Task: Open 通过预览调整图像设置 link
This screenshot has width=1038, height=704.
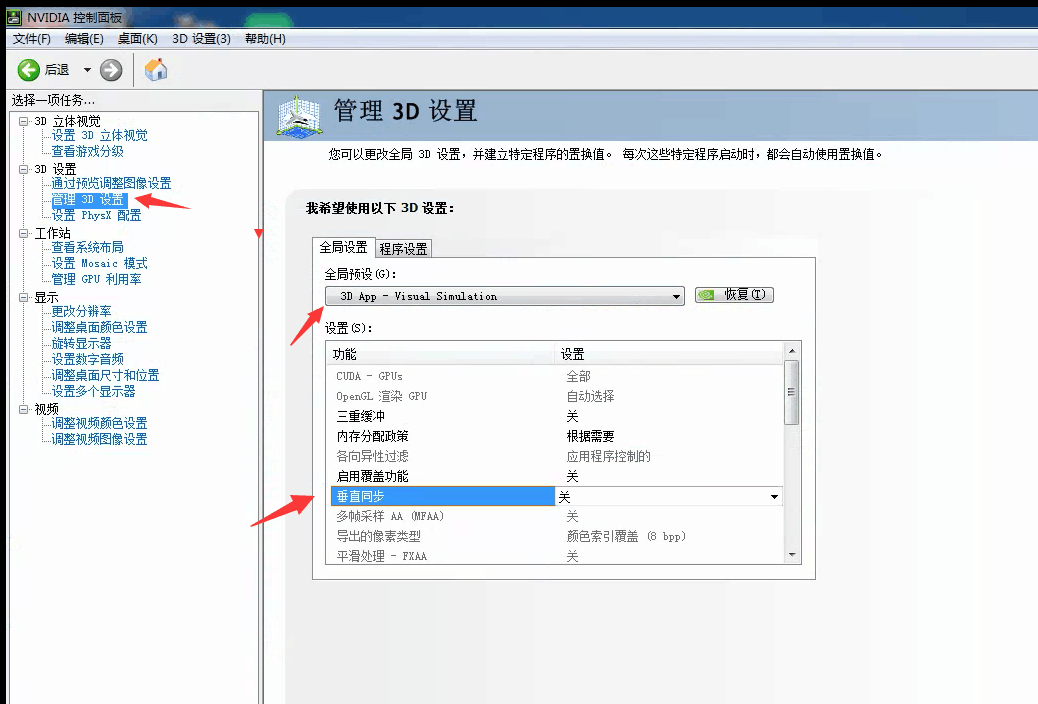Action: 111,183
